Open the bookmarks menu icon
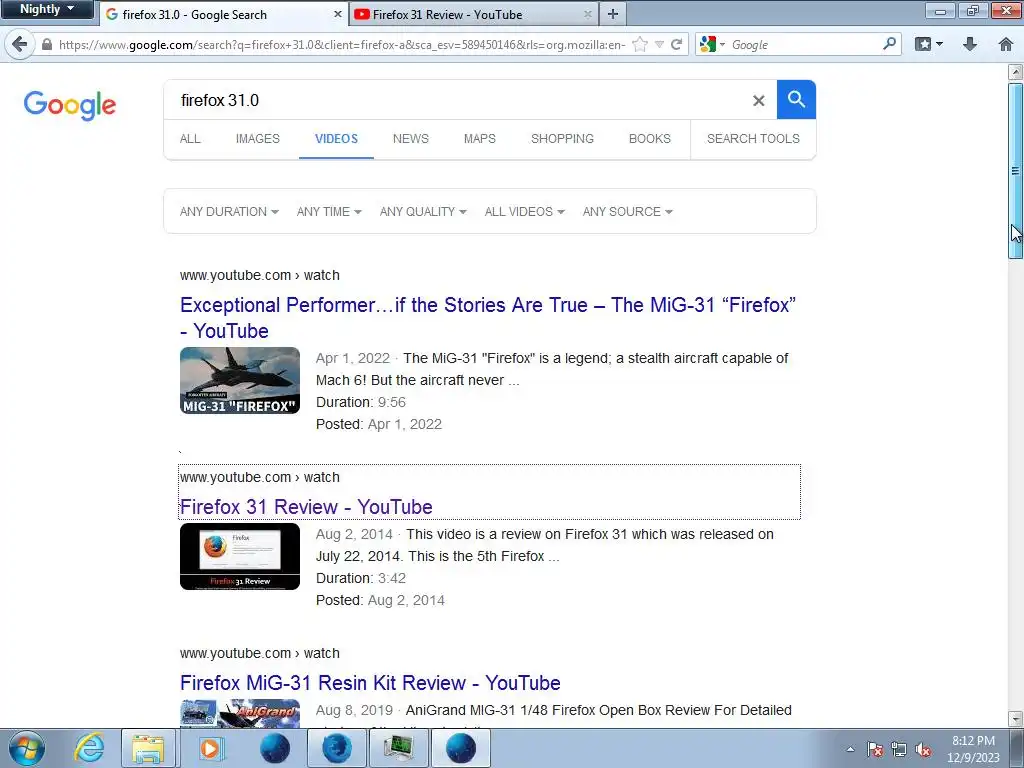This screenshot has height=768, width=1024. pos(928,44)
